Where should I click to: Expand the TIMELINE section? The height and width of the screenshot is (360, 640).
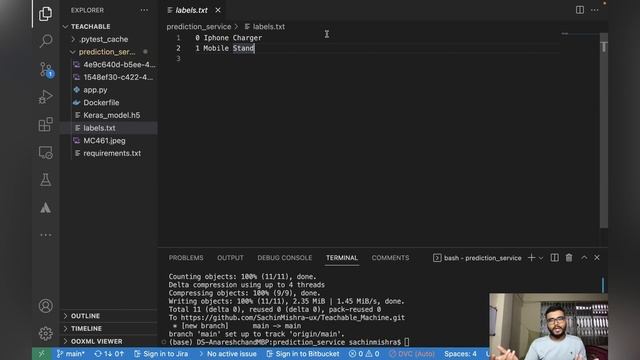(86, 329)
